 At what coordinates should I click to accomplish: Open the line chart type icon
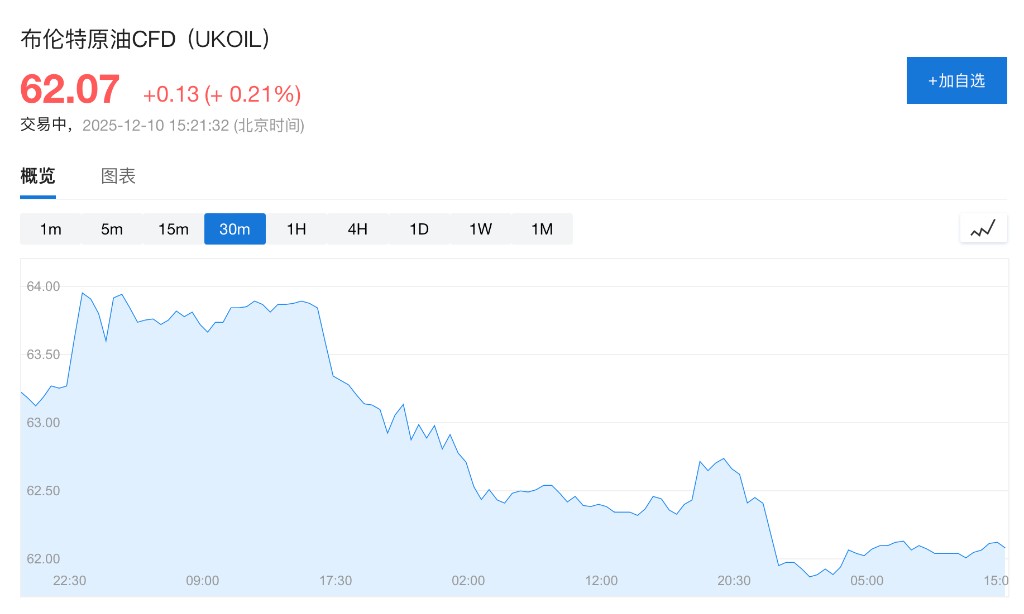pyautogui.click(x=983, y=229)
